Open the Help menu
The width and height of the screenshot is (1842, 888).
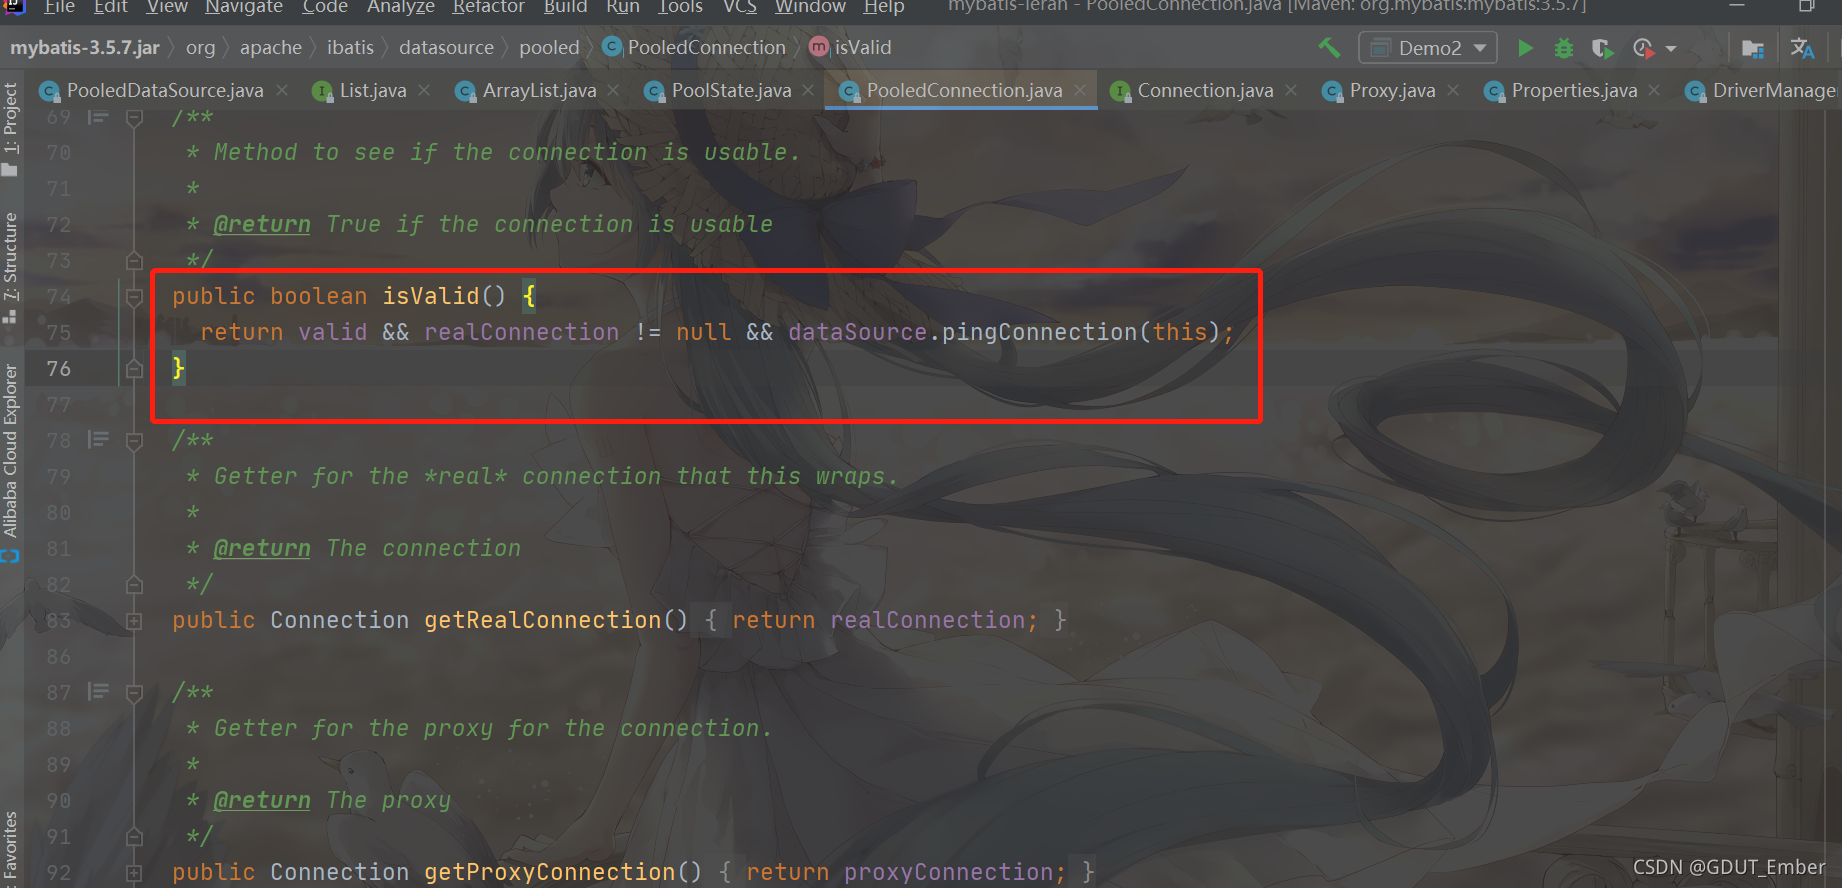(x=884, y=7)
